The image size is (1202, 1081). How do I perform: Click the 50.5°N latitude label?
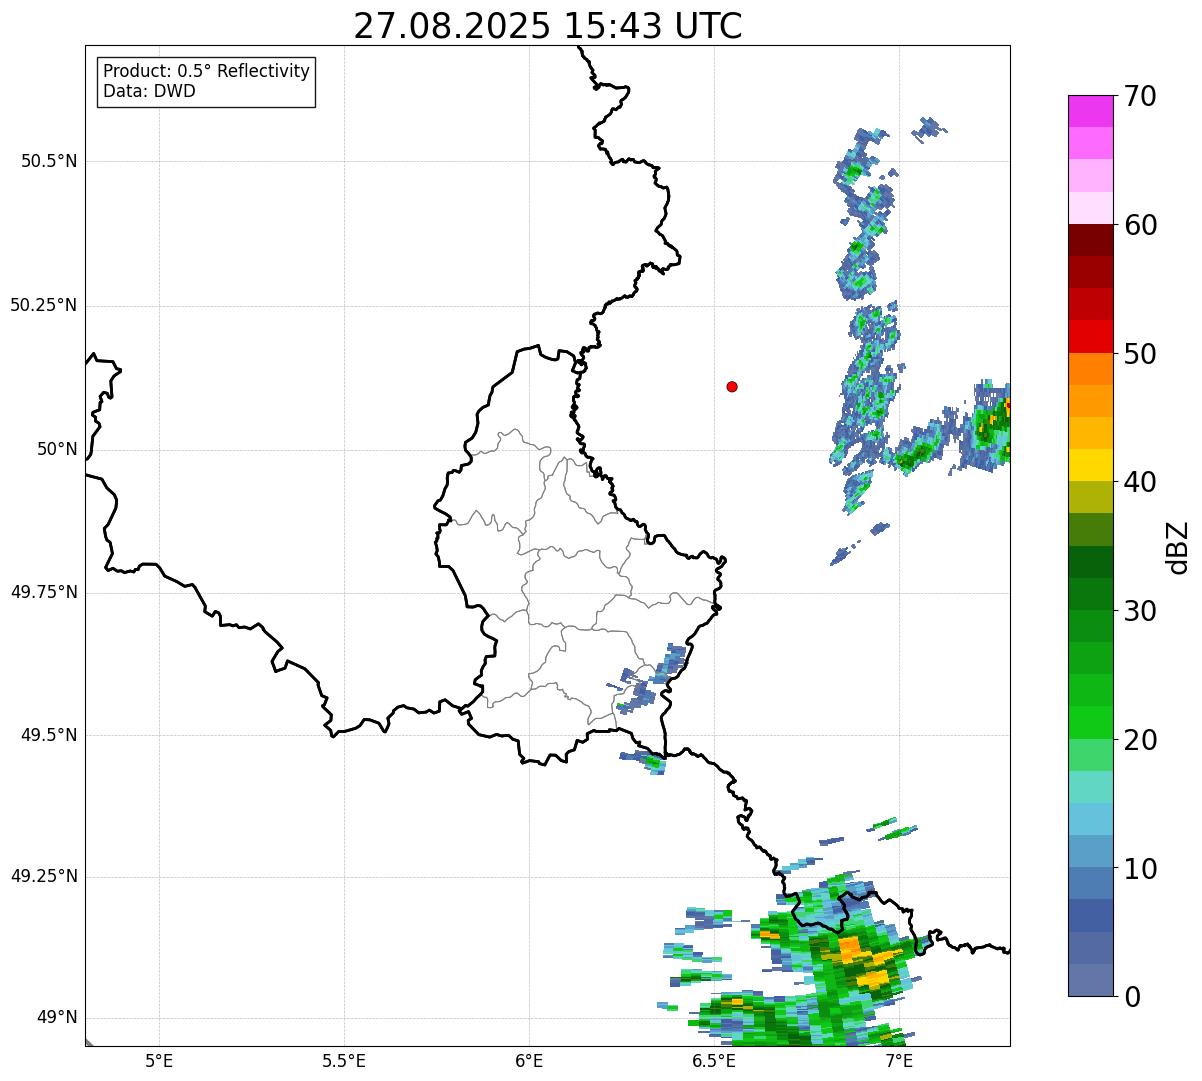49,161
